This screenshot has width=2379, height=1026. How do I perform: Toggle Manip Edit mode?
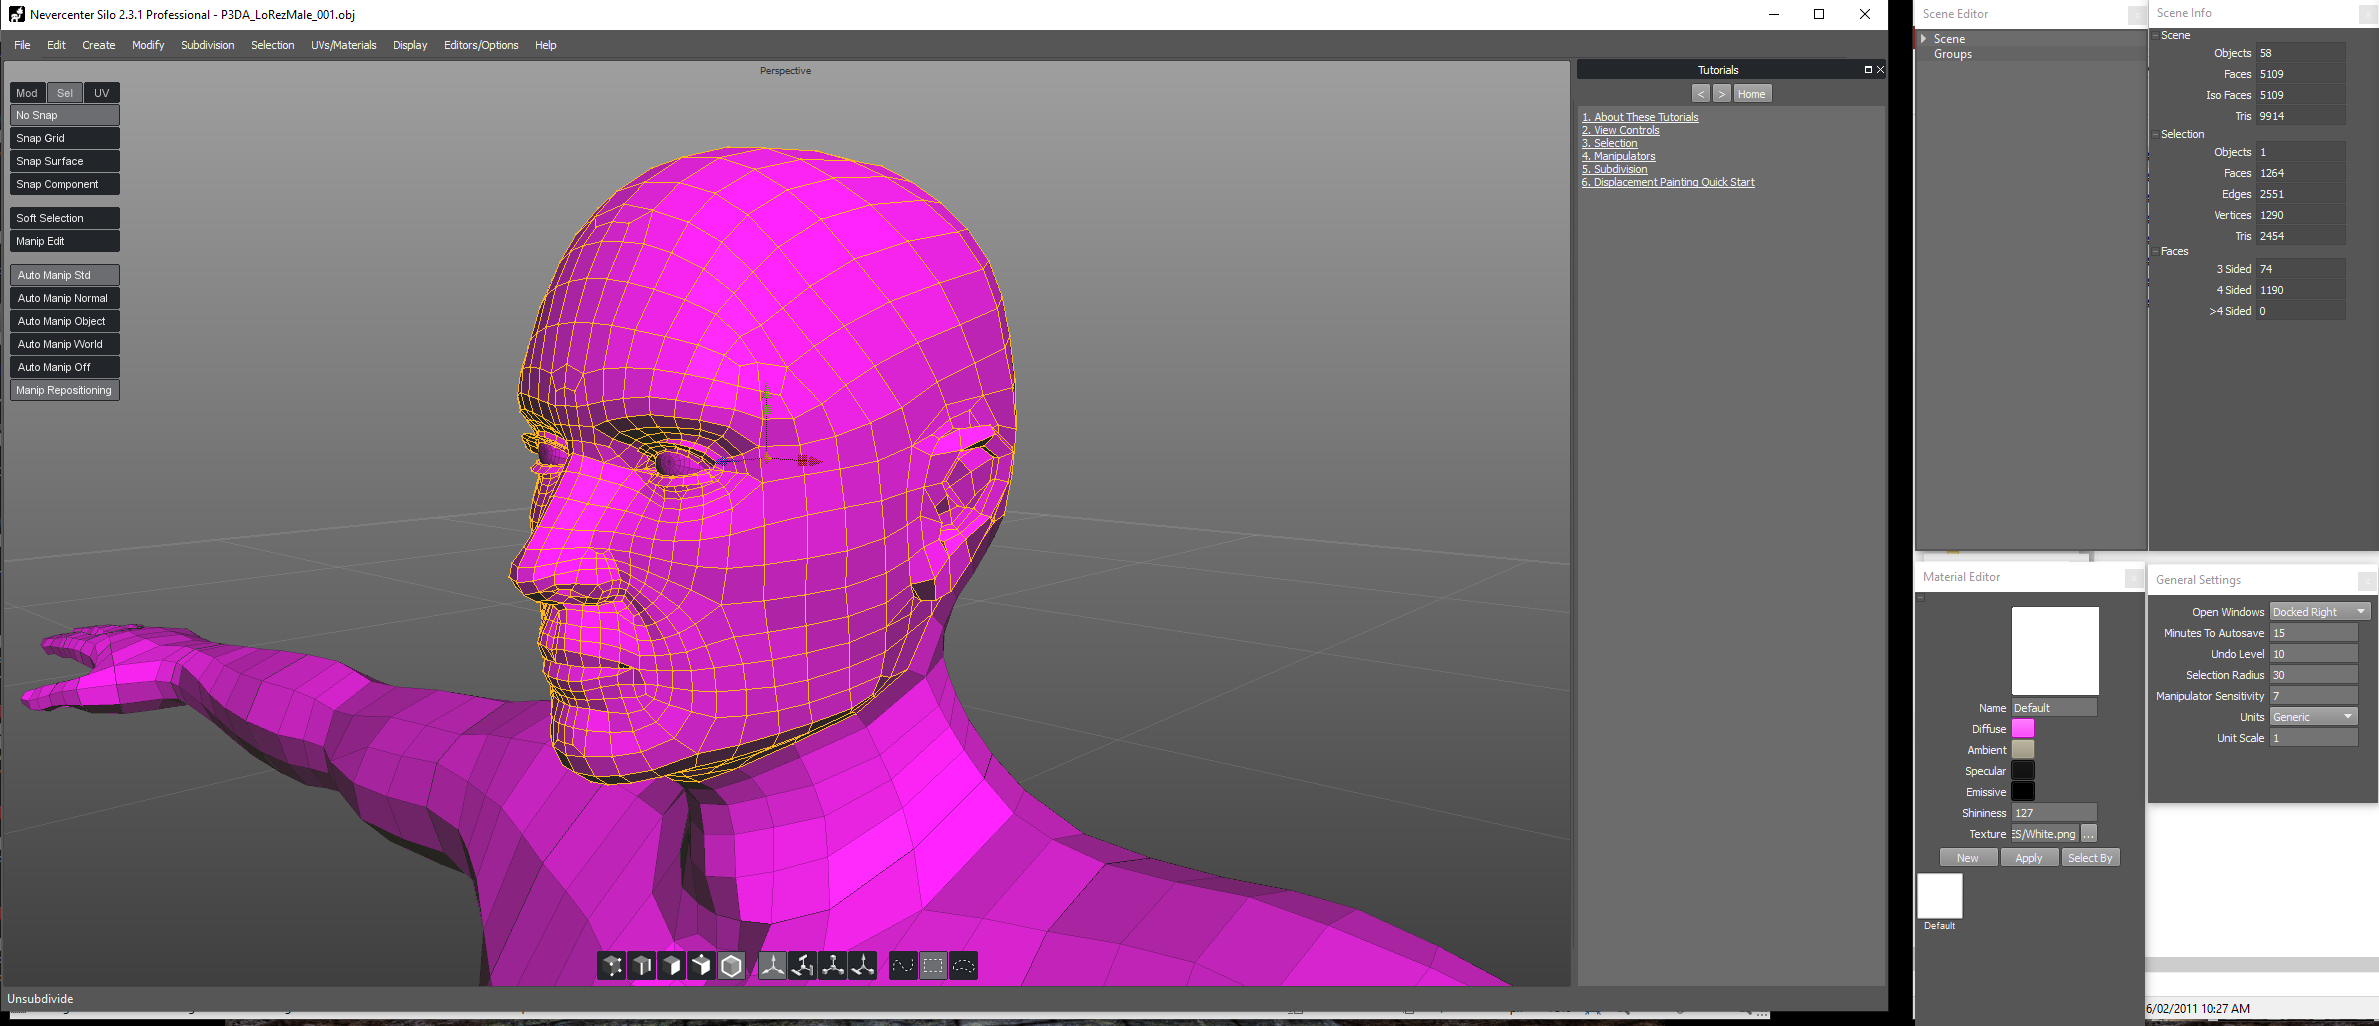(65, 241)
